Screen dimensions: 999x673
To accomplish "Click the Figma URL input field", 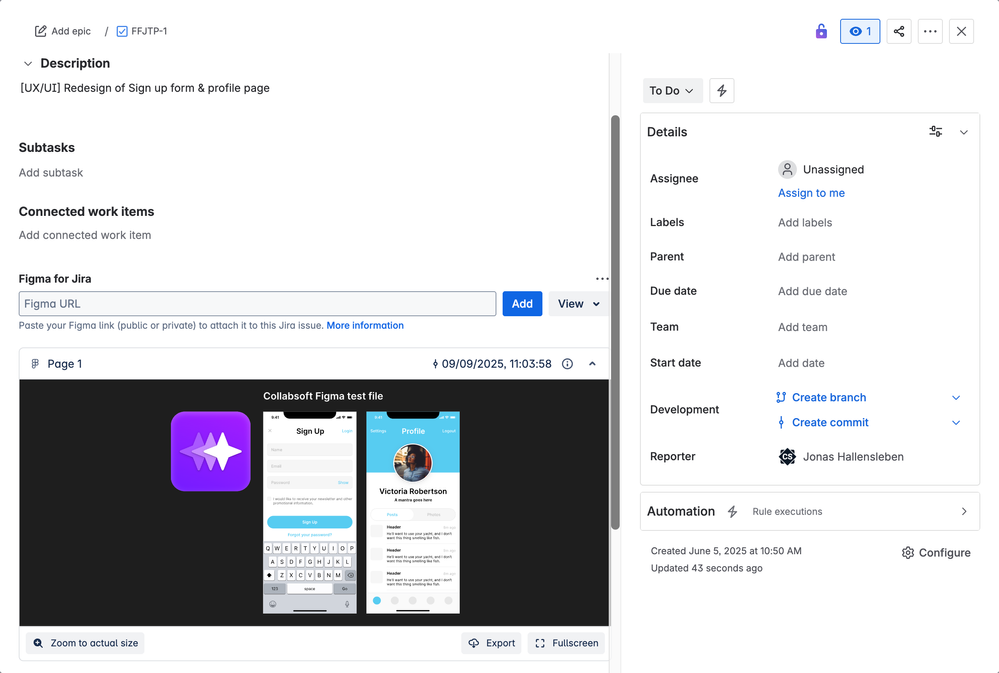I will tap(257, 304).
